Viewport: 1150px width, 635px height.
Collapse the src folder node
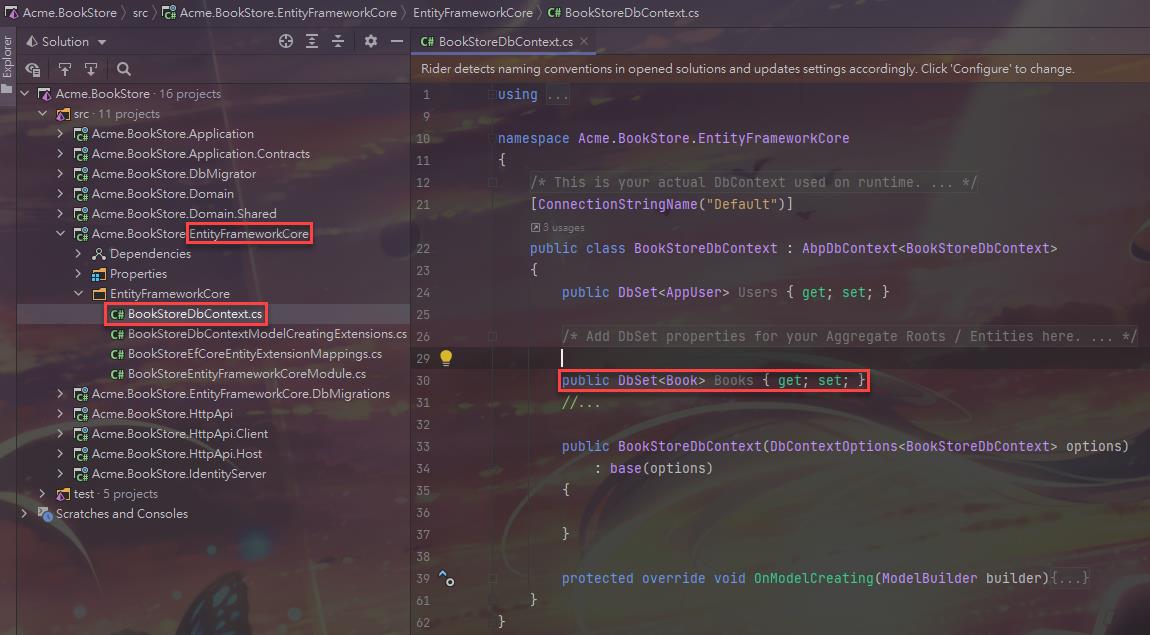(42, 114)
